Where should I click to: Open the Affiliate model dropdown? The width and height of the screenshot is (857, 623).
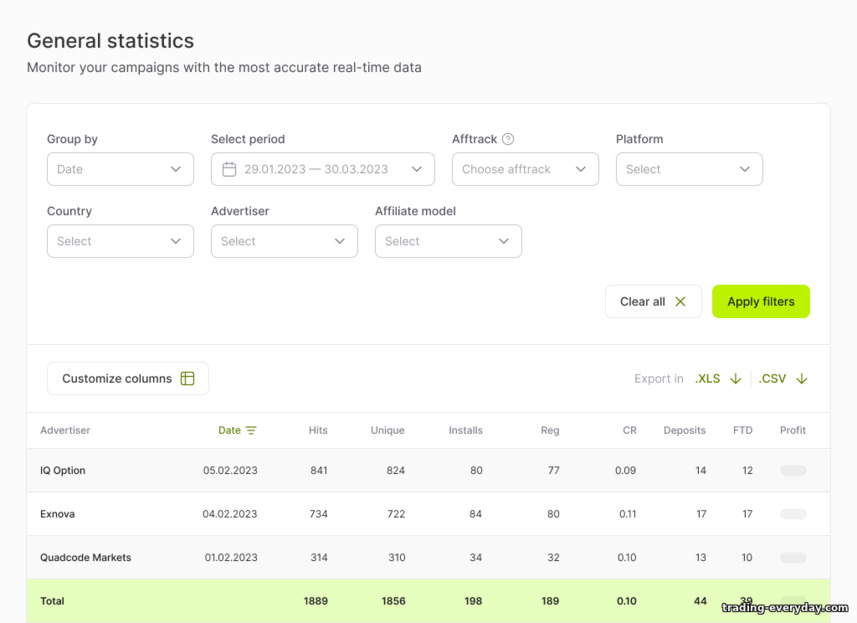point(448,241)
